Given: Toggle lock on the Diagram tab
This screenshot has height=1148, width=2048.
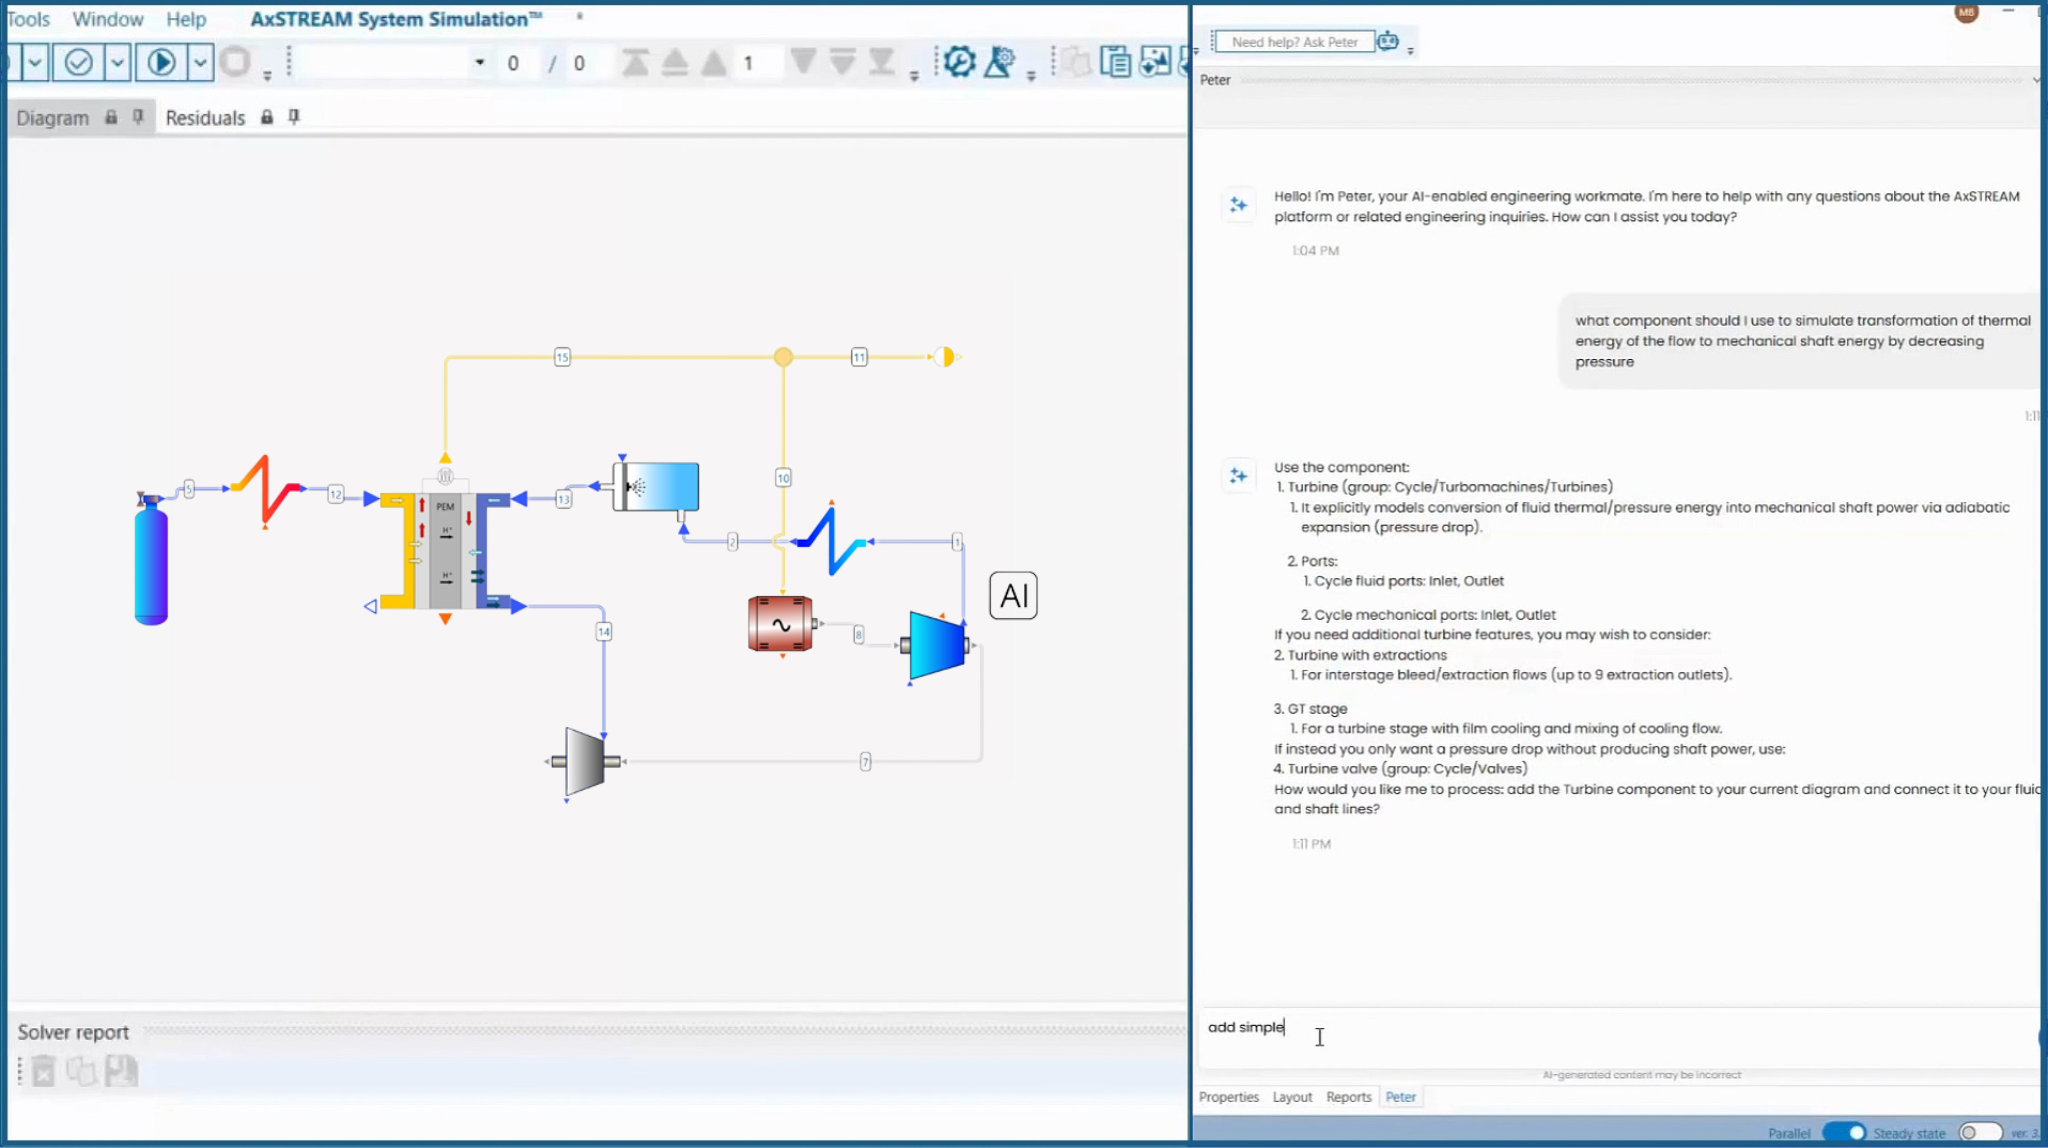Looking at the screenshot, I should (111, 117).
